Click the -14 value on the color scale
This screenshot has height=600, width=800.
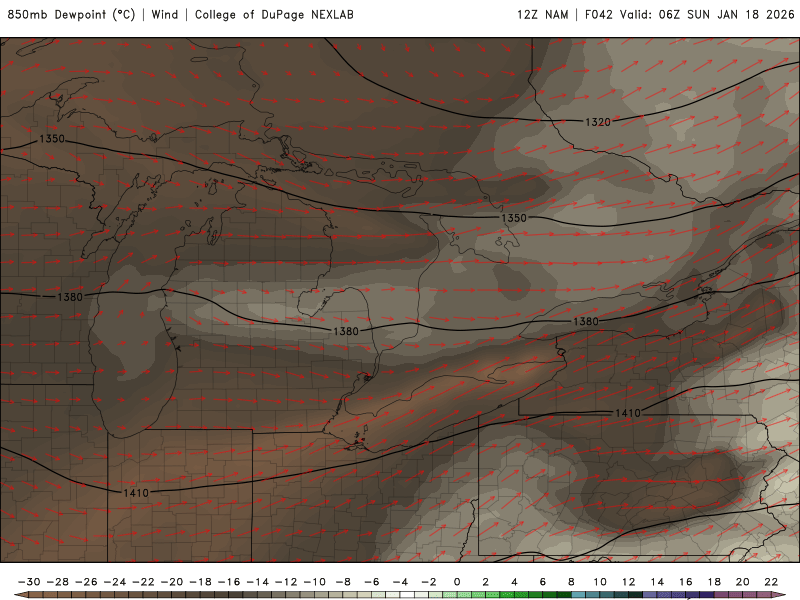coord(257,582)
